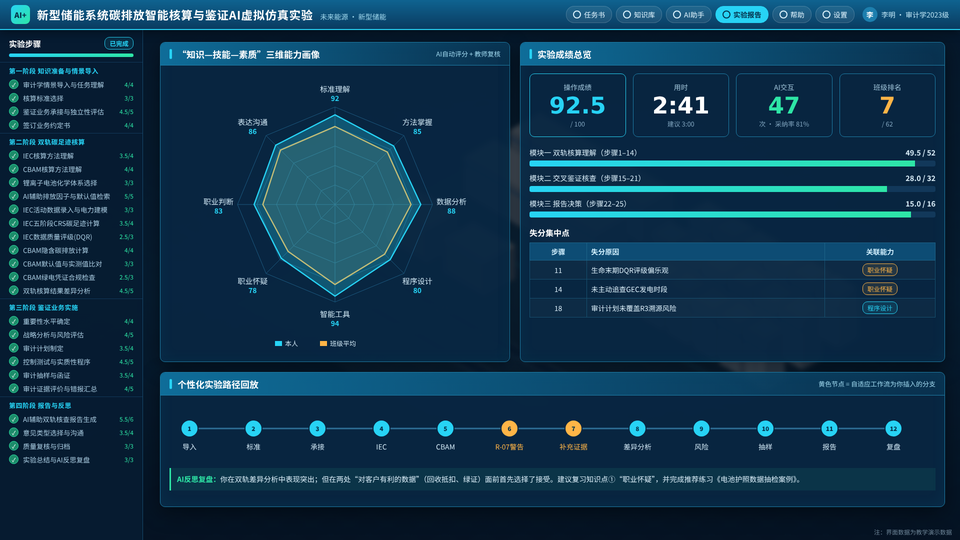Click the 班级平均 legend color swatch
This screenshot has width=960, height=540.
[323, 343]
